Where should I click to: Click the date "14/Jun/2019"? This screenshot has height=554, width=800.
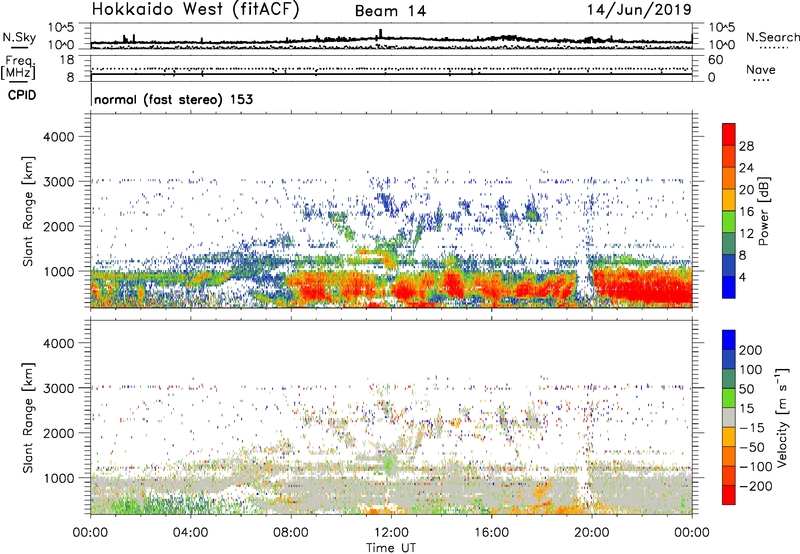tap(639, 9)
